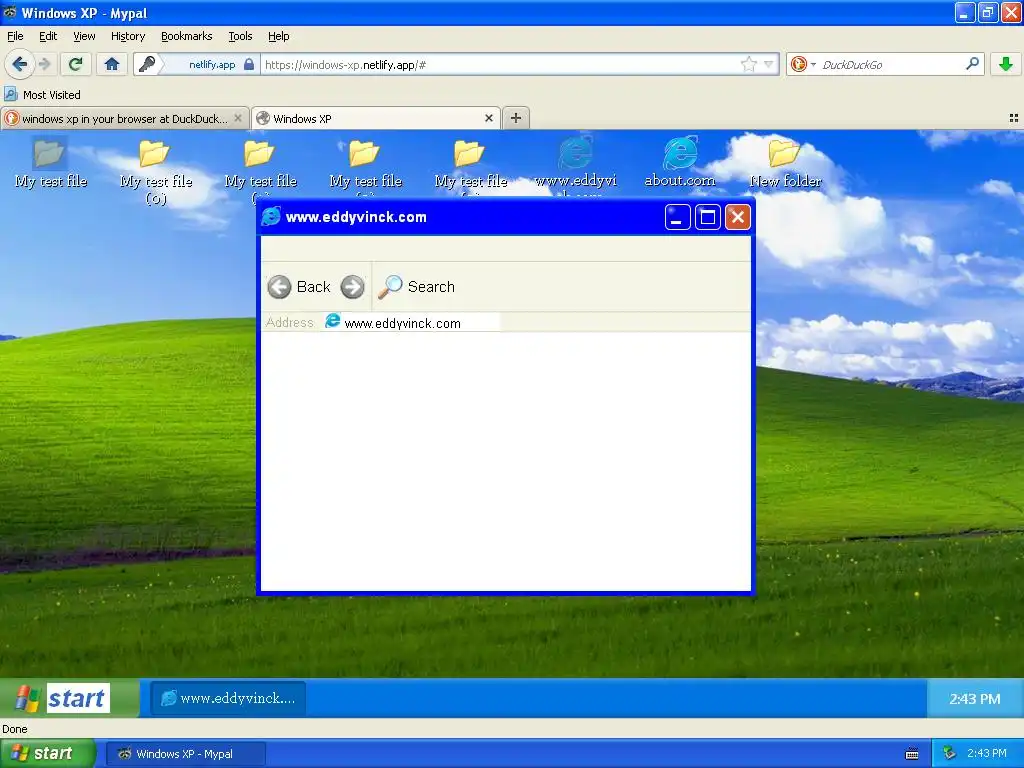Viewport: 1024px width, 768px height.
Task: Expand the address bar history dropdown arrow
Action: (x=769, y=64)
